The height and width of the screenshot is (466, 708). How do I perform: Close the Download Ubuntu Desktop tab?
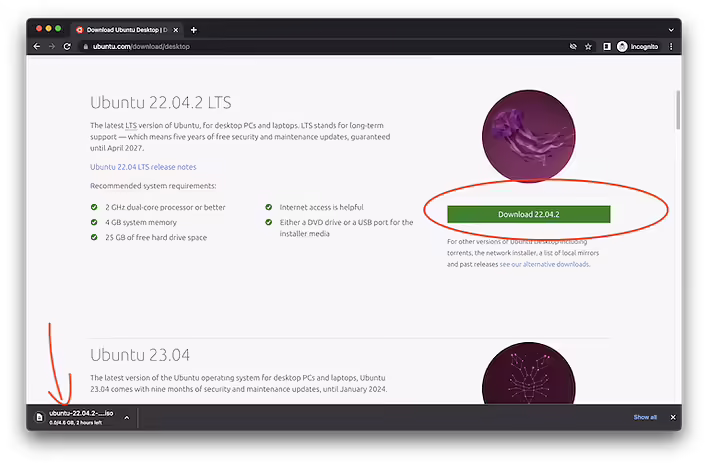pos(176,30)
